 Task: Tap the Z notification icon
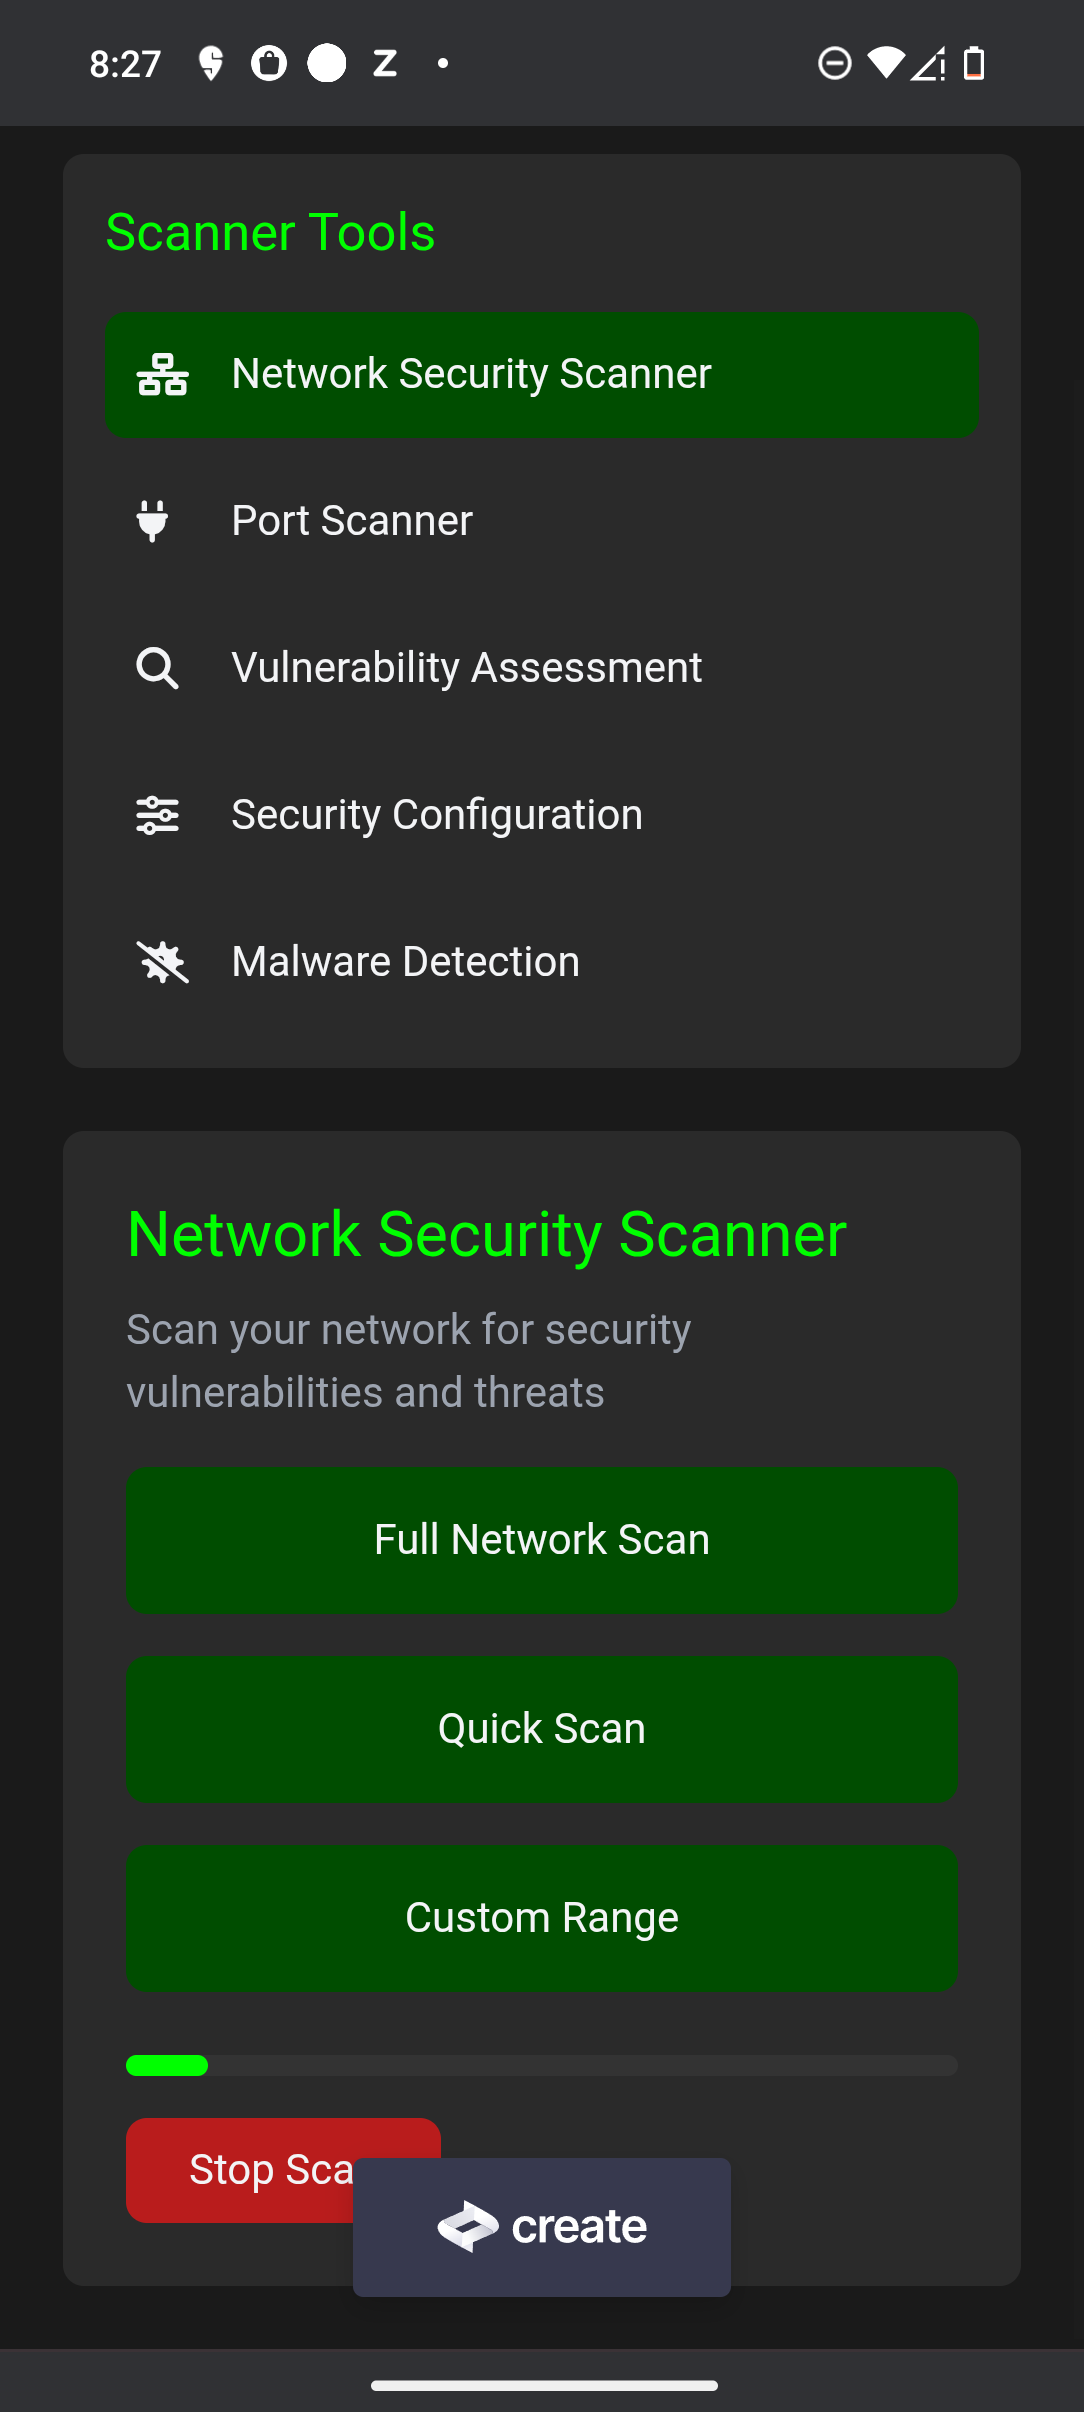[x=385, y=64]
